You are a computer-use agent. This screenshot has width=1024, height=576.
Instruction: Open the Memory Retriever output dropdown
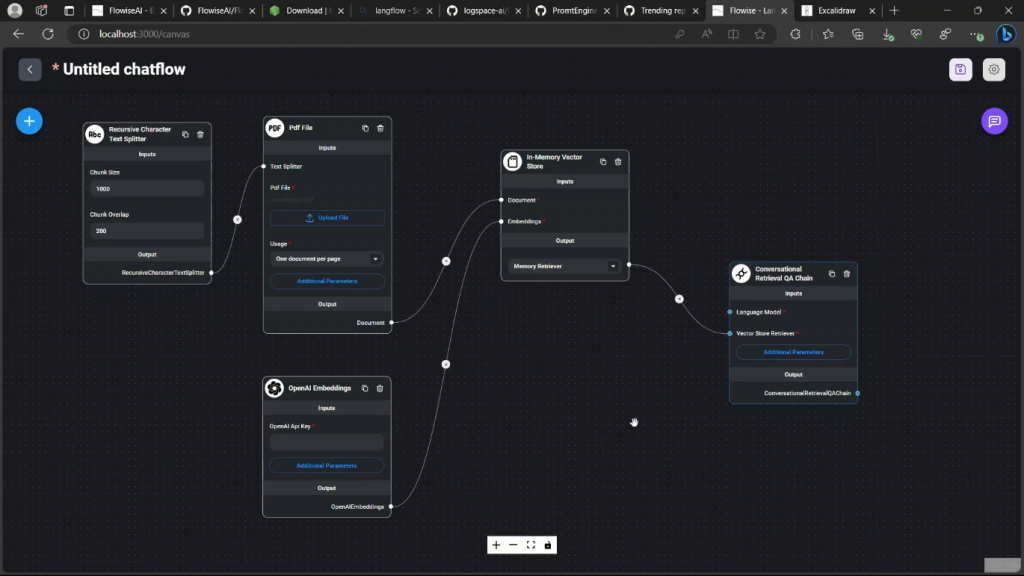[x=564, y=266]
